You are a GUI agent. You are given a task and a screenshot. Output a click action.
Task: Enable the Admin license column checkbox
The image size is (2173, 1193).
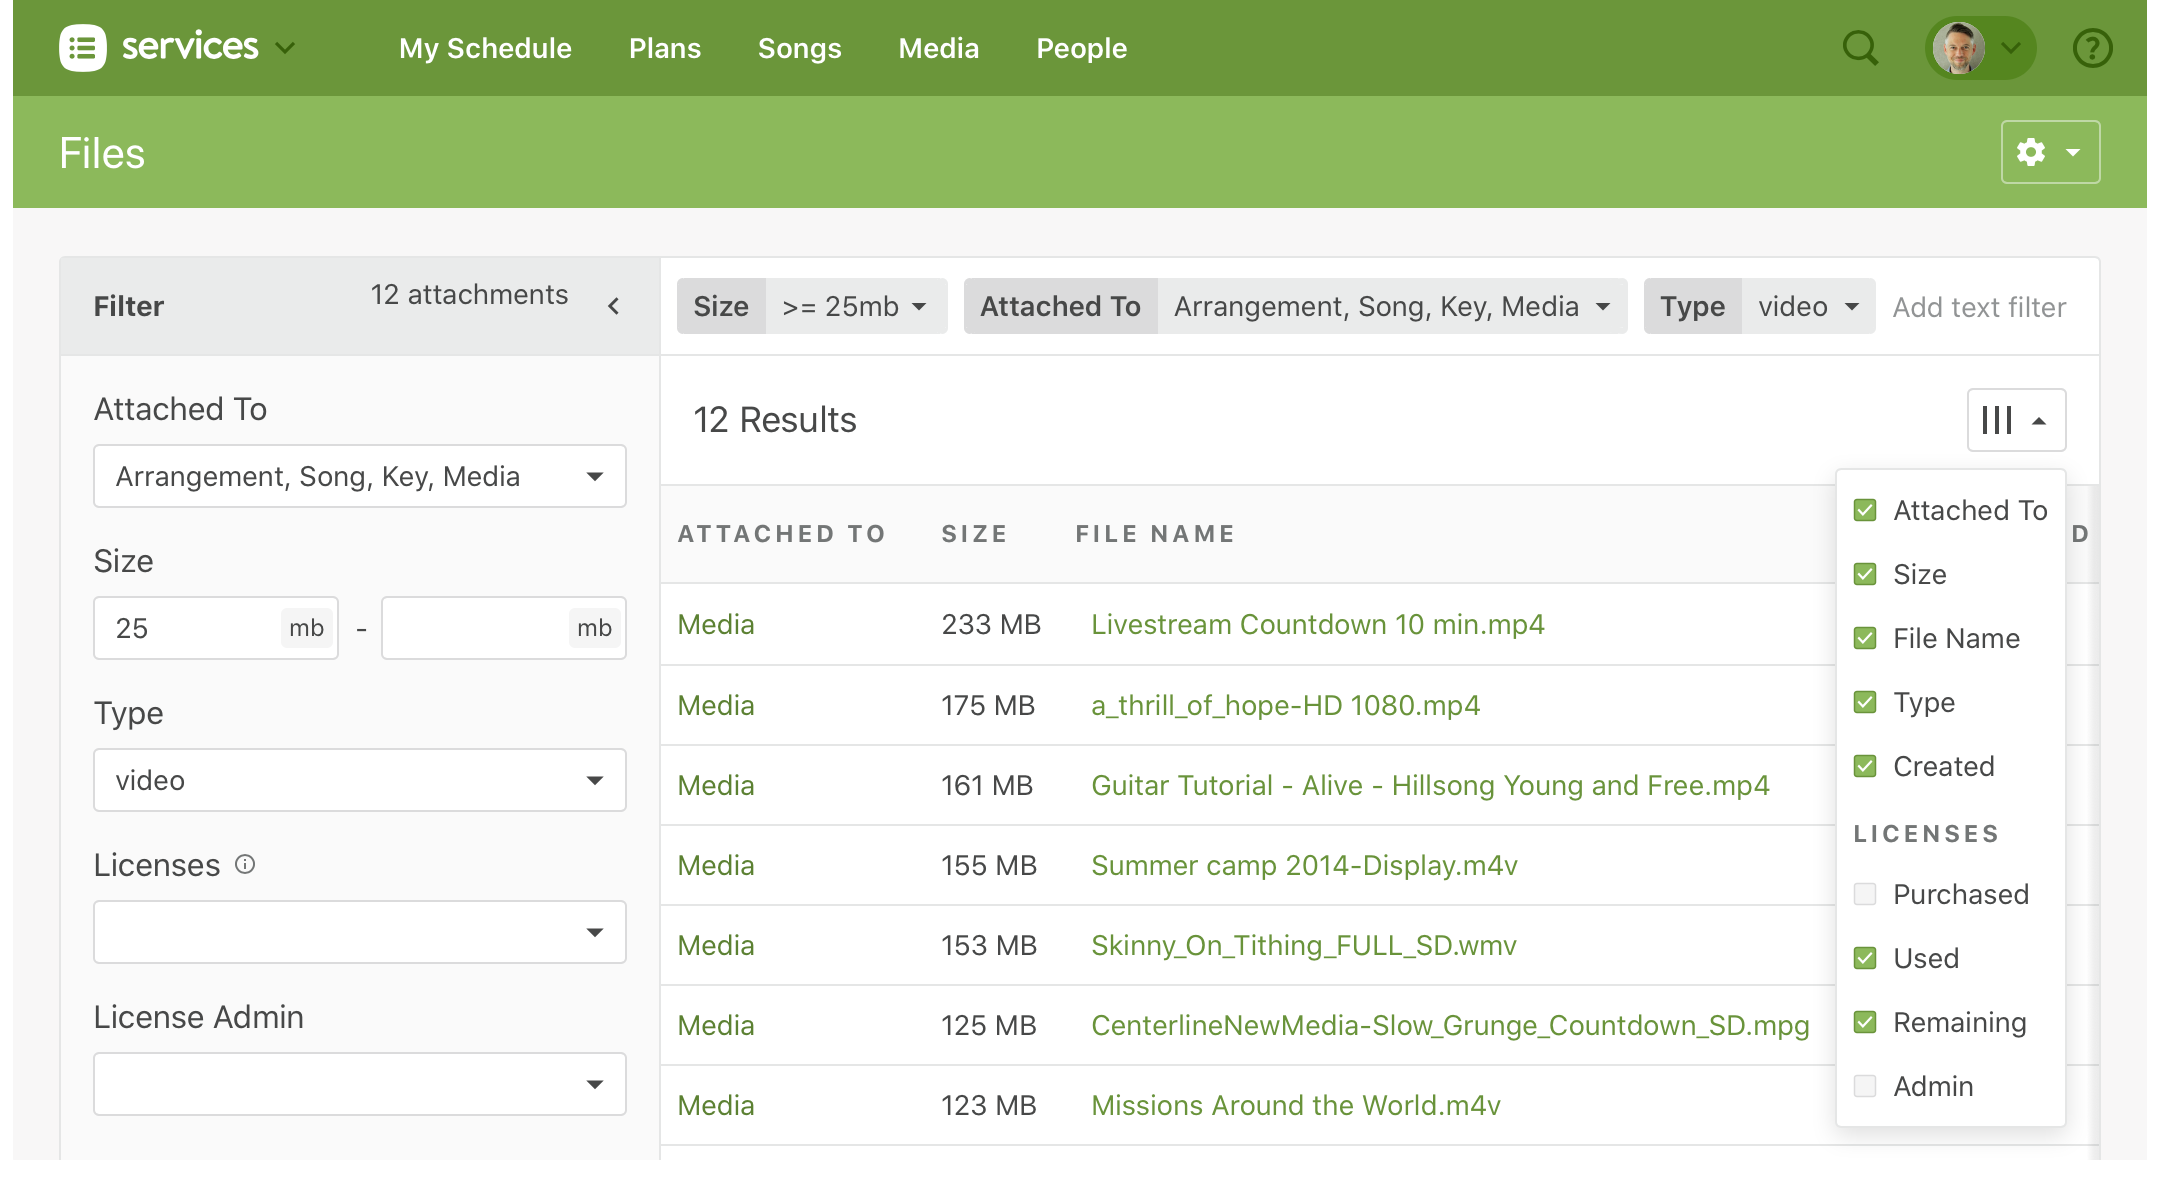click(x=1865, y=1086)
